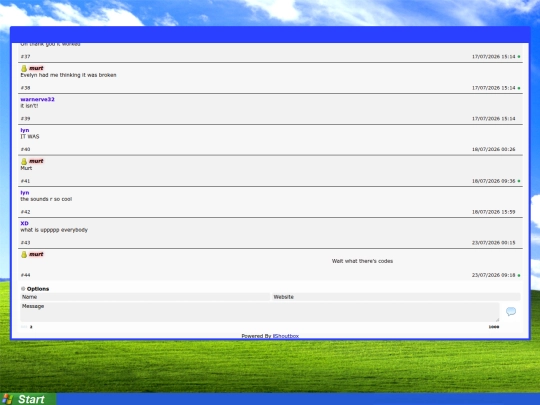Click the blue window title bar
The image size is (540, 405).
[x=270, y=34]
